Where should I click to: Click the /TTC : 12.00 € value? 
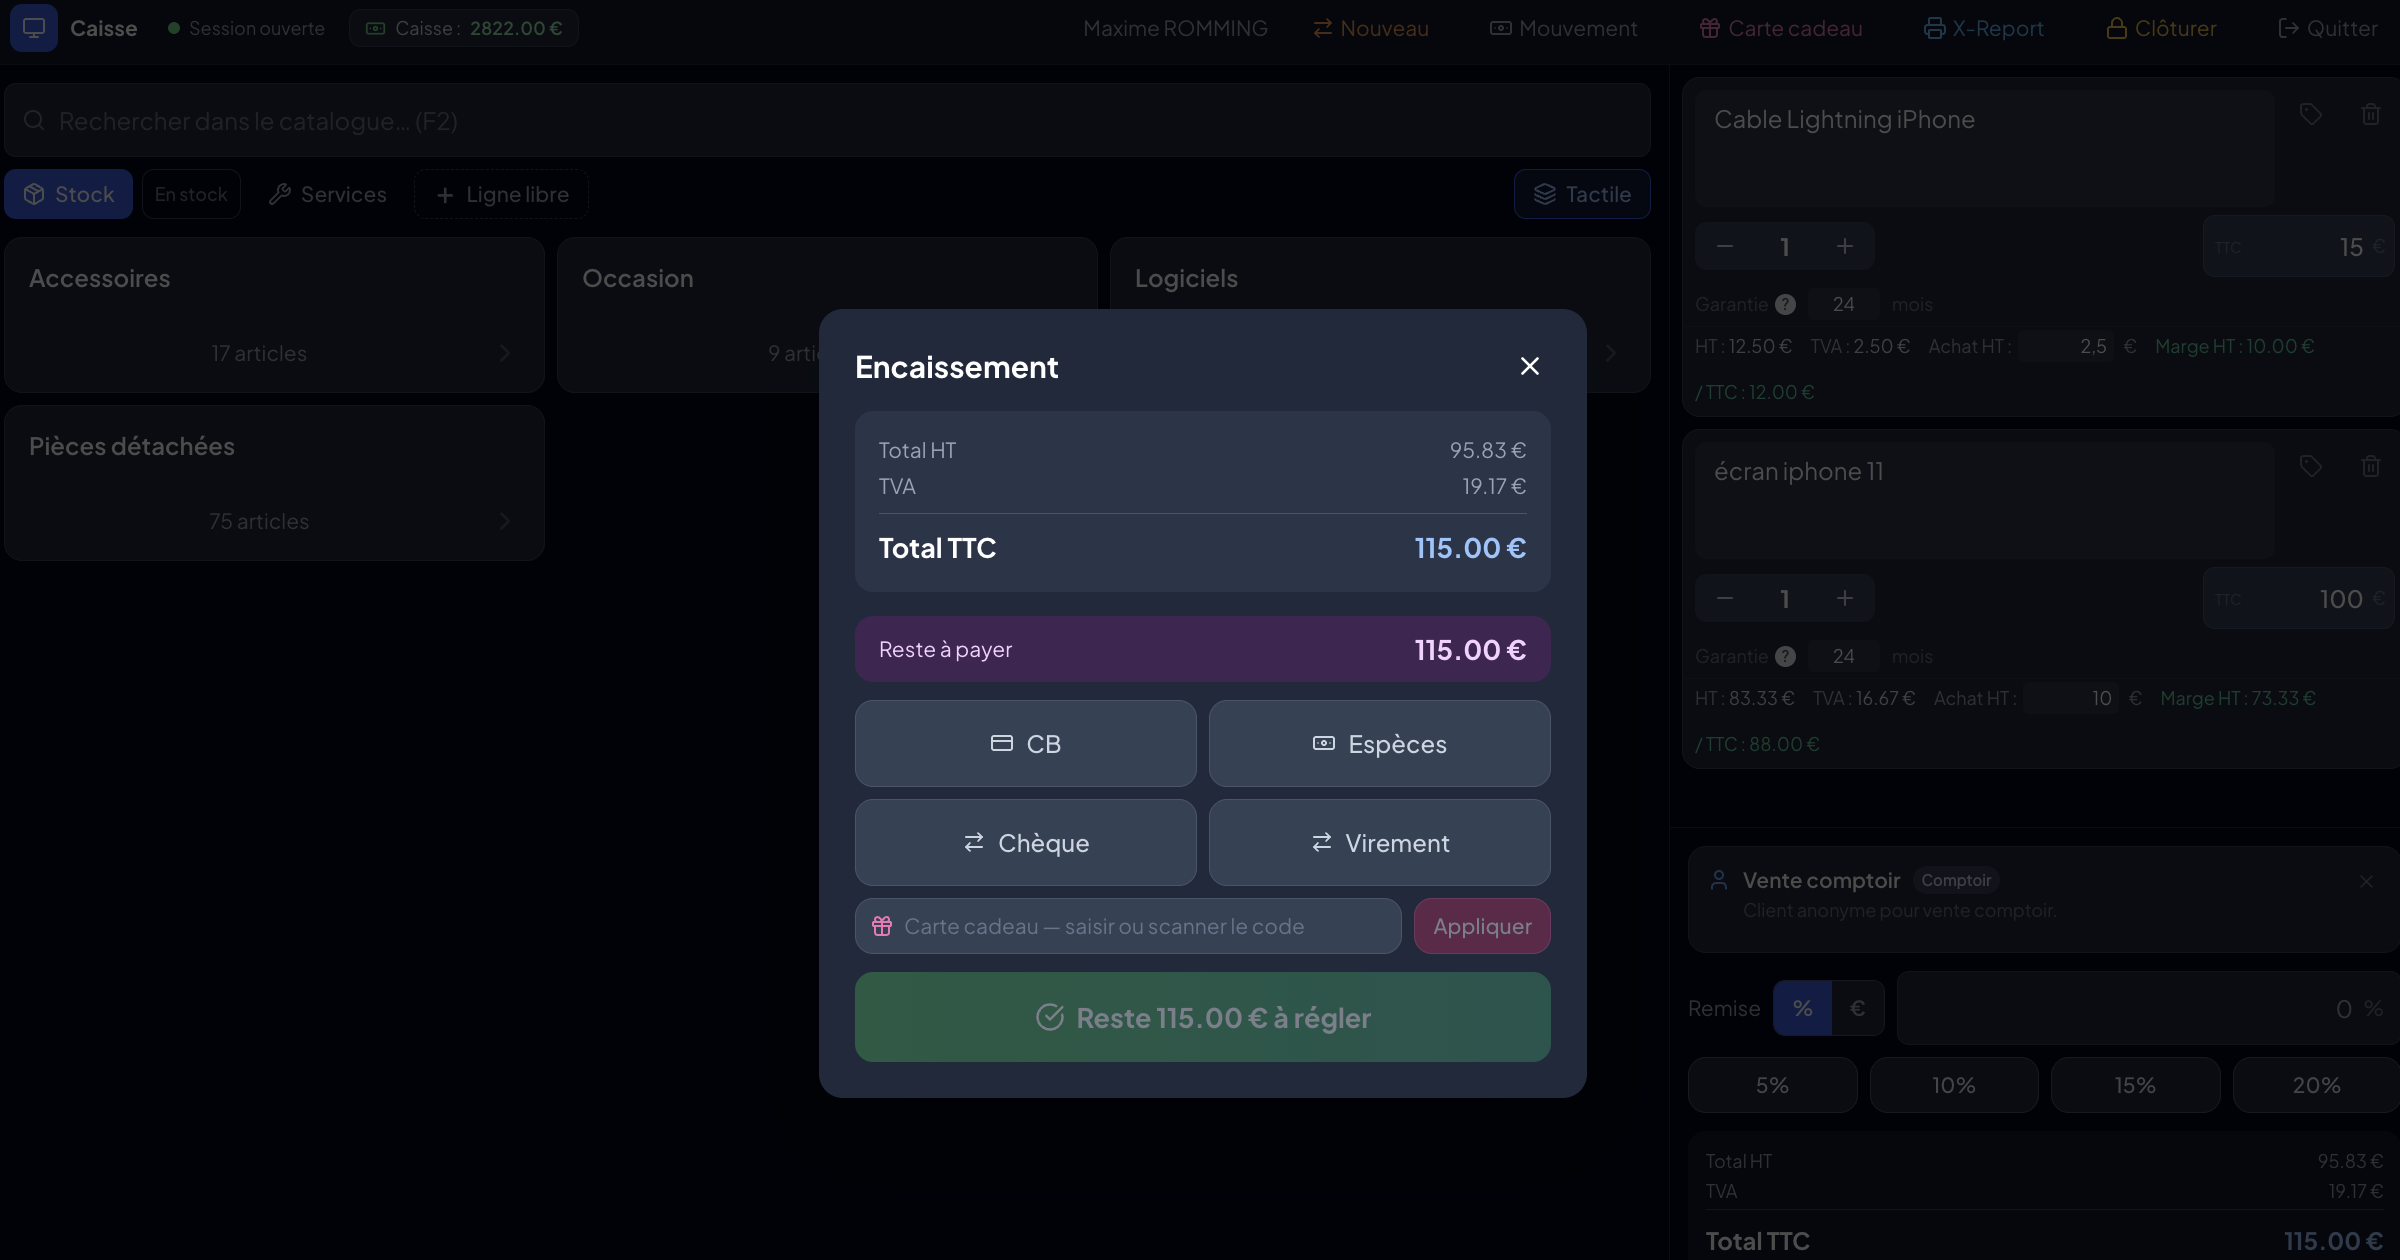pos(1755,392)
